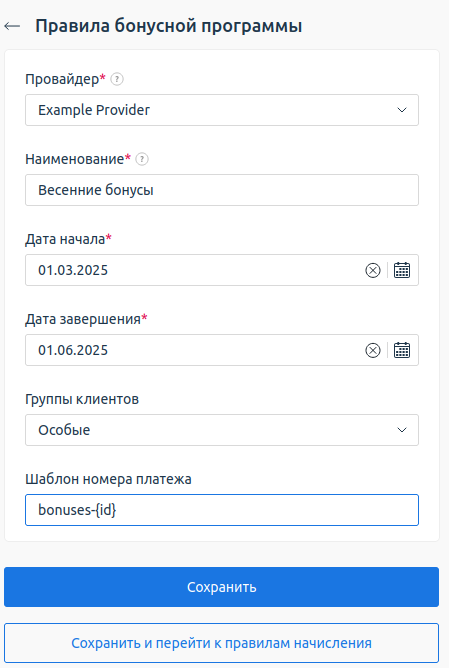Expand the Группы клиентов dropdown chevron
Viewport: 449px width, 668px height.
[402, 430]
